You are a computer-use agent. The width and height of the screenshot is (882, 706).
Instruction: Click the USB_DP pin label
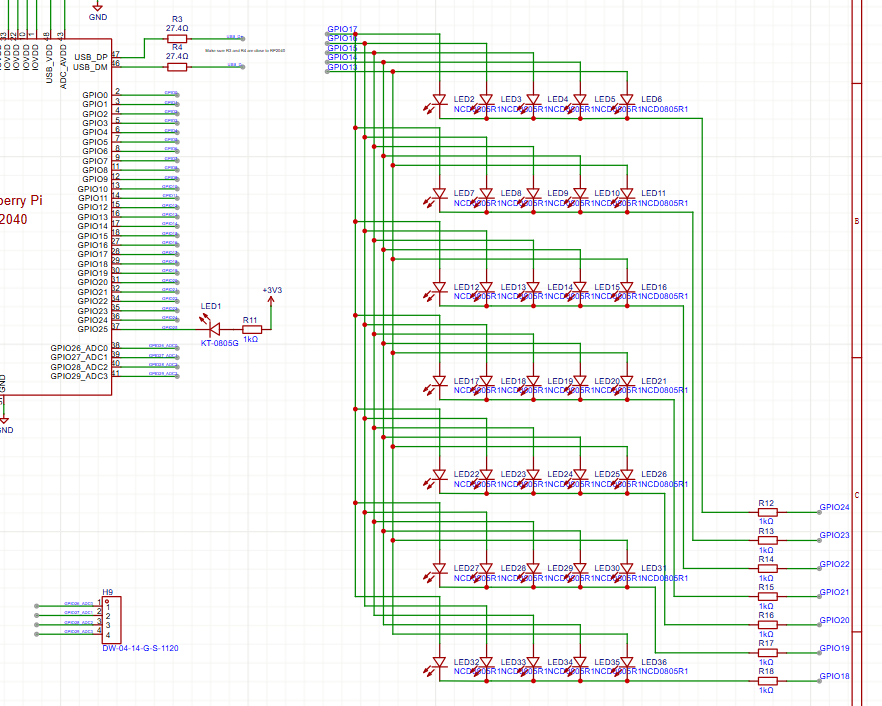(x=89, y=57)
